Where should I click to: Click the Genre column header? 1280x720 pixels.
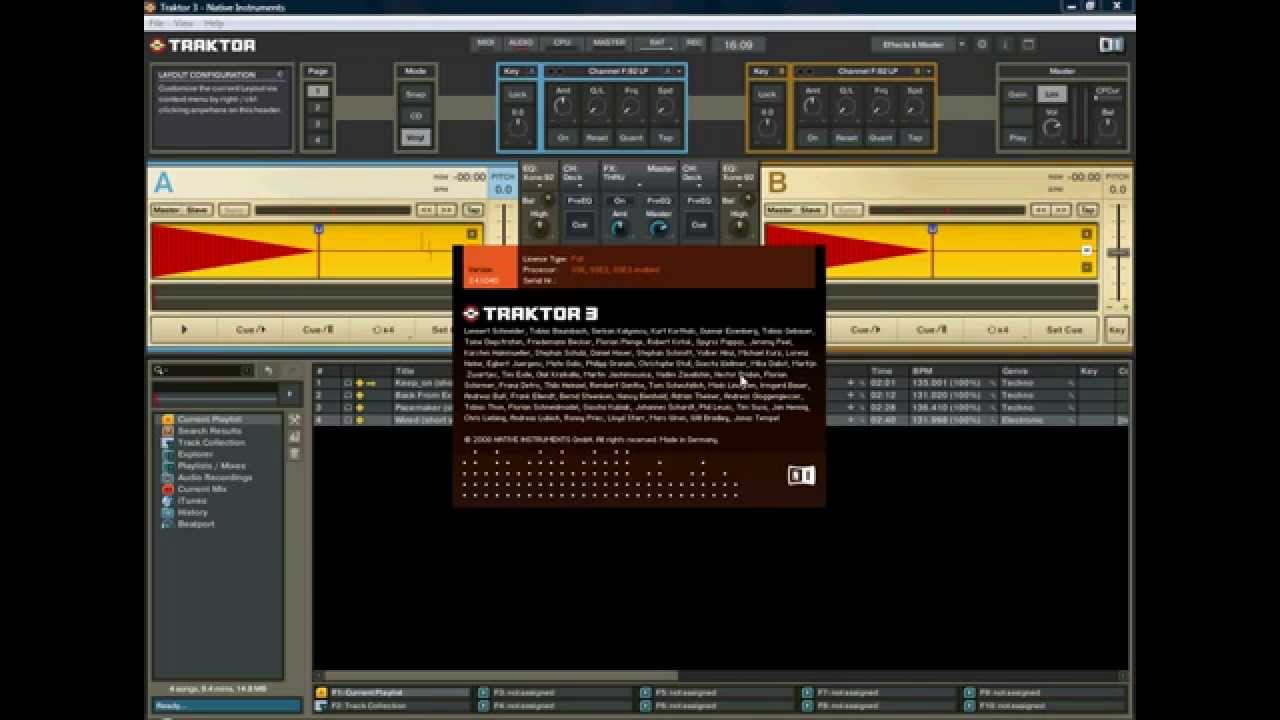(1038, 371)
